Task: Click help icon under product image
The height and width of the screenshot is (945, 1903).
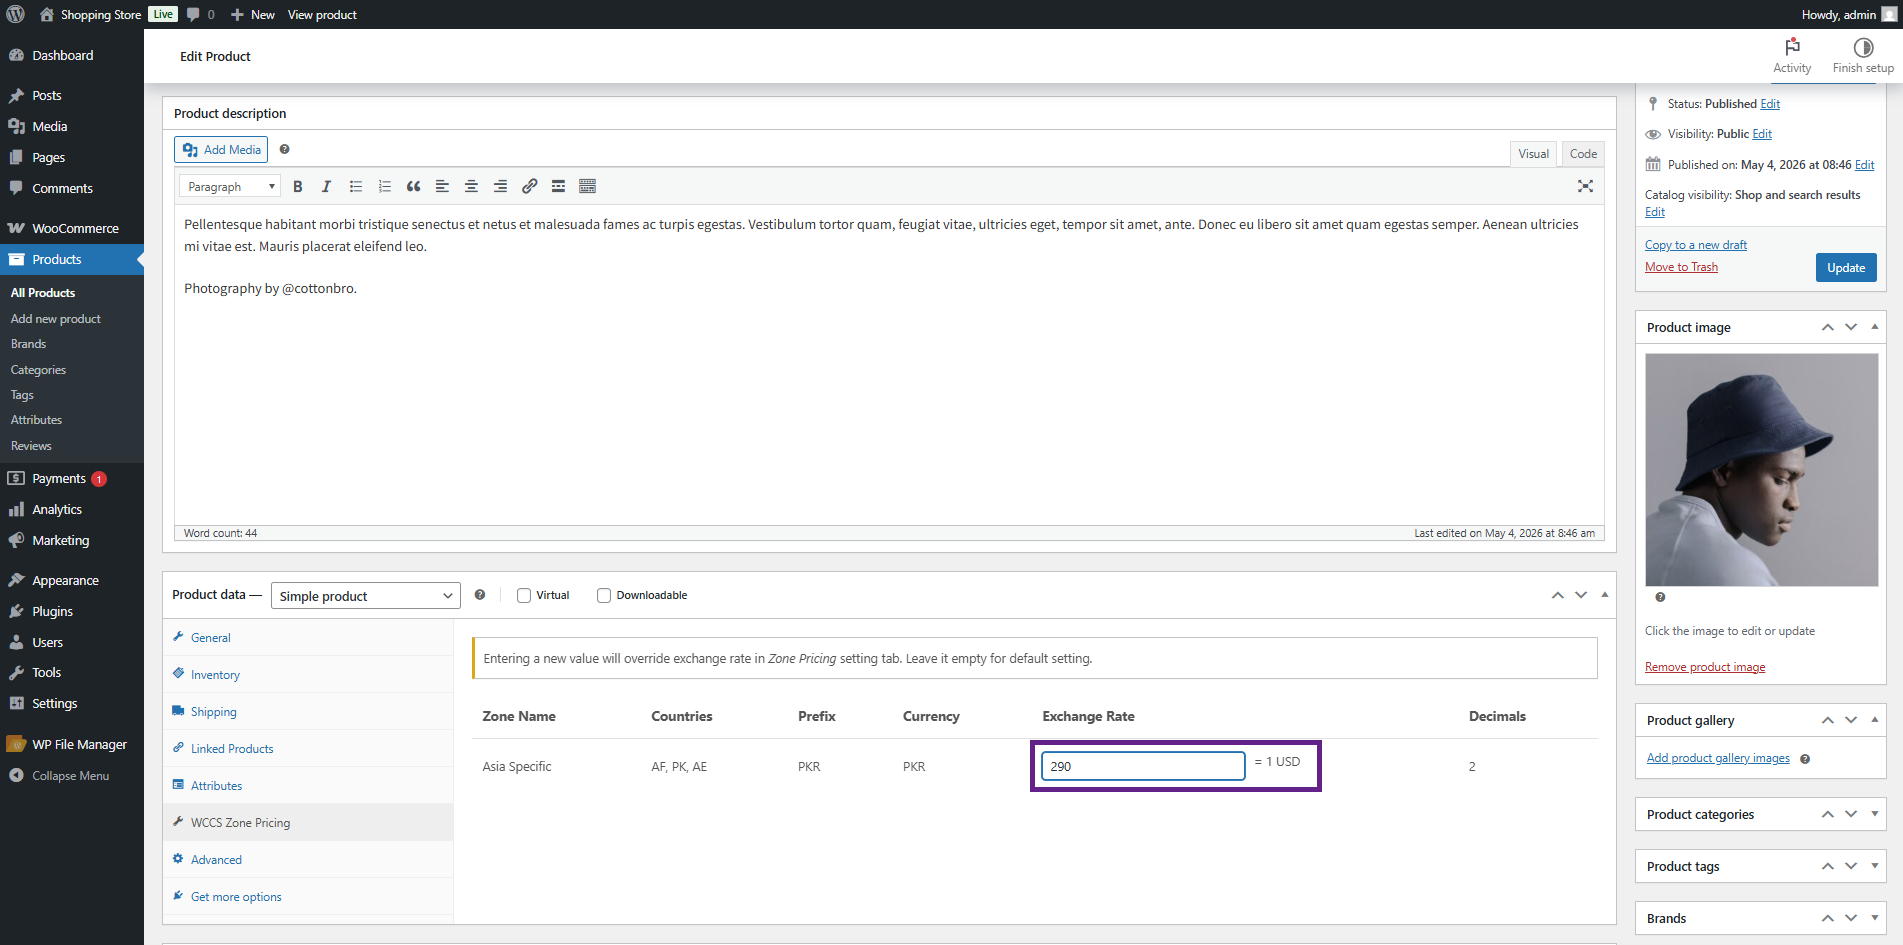Action: pos(1660,597)
